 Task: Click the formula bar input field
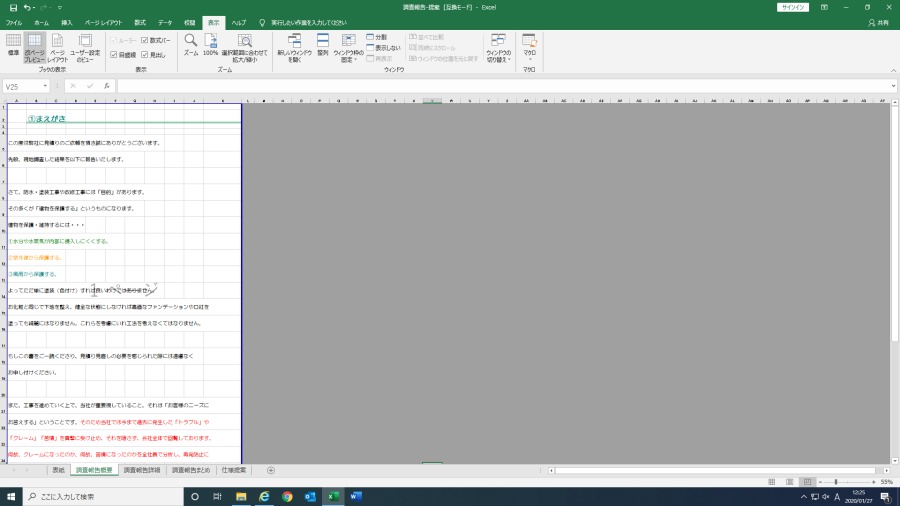point(503,86)
